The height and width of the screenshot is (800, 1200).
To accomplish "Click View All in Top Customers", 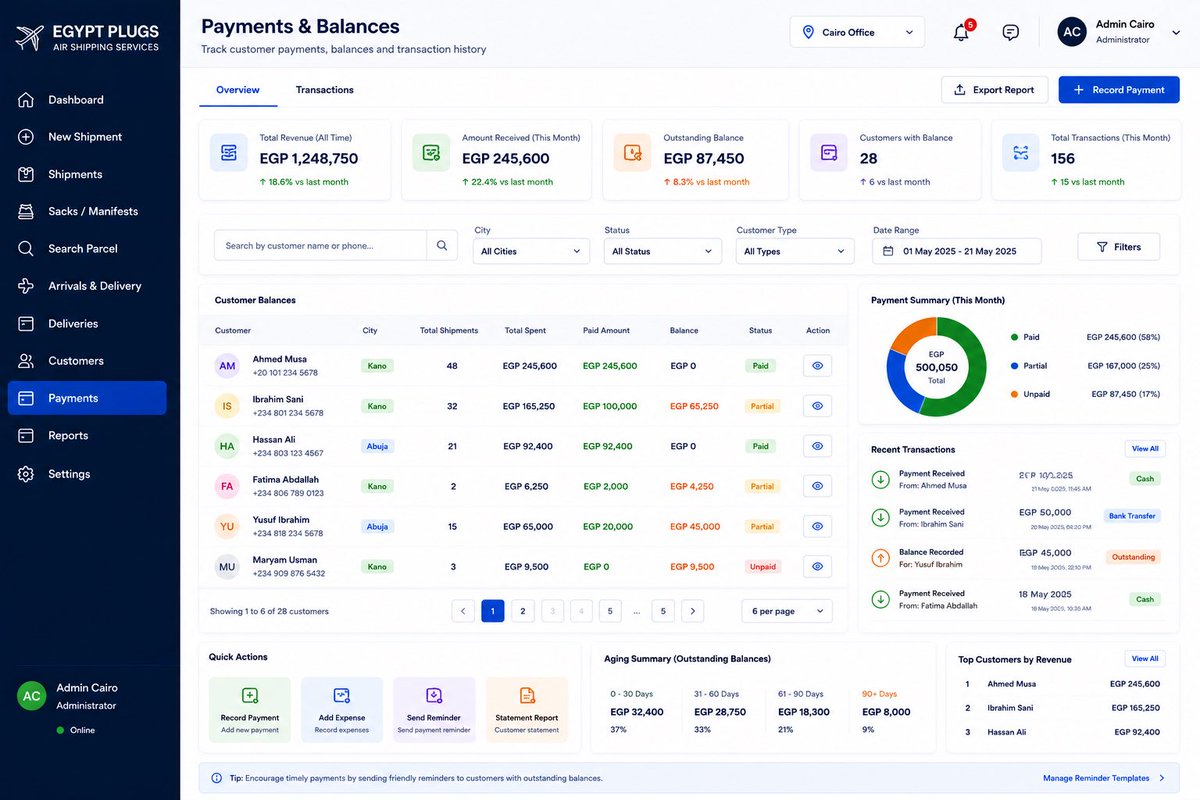I will 1145,659.
